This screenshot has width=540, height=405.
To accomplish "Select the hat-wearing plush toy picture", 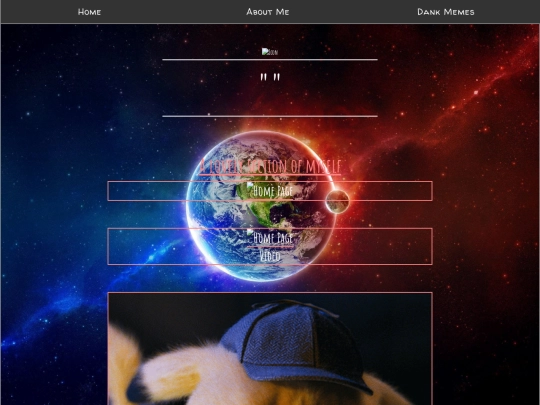I will [x=270, y=349].
